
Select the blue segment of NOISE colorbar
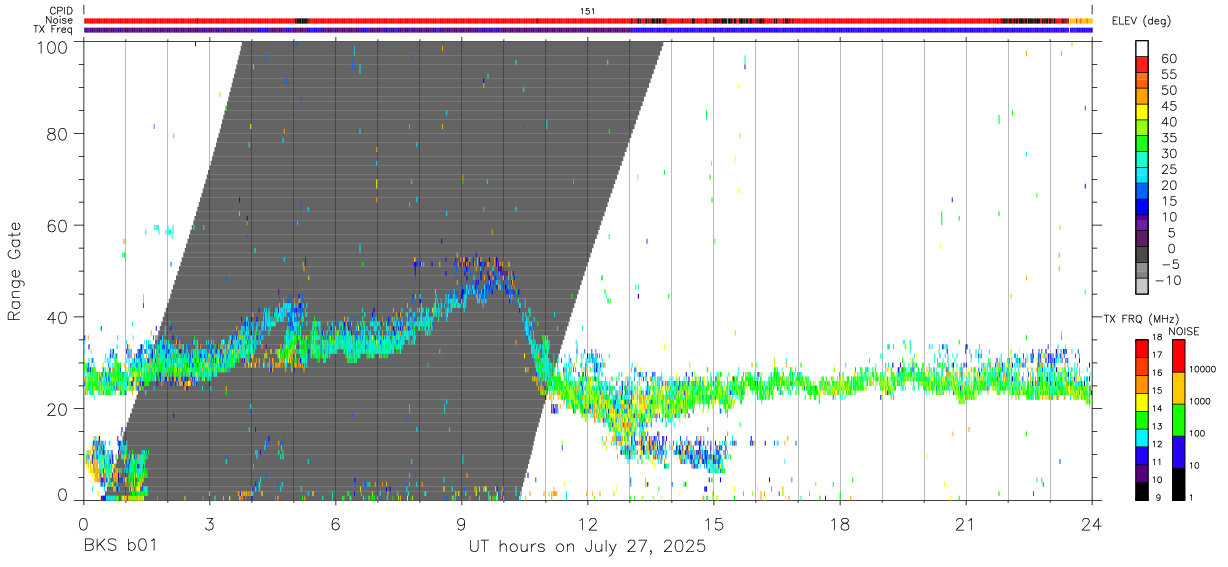coord(1177,452)
